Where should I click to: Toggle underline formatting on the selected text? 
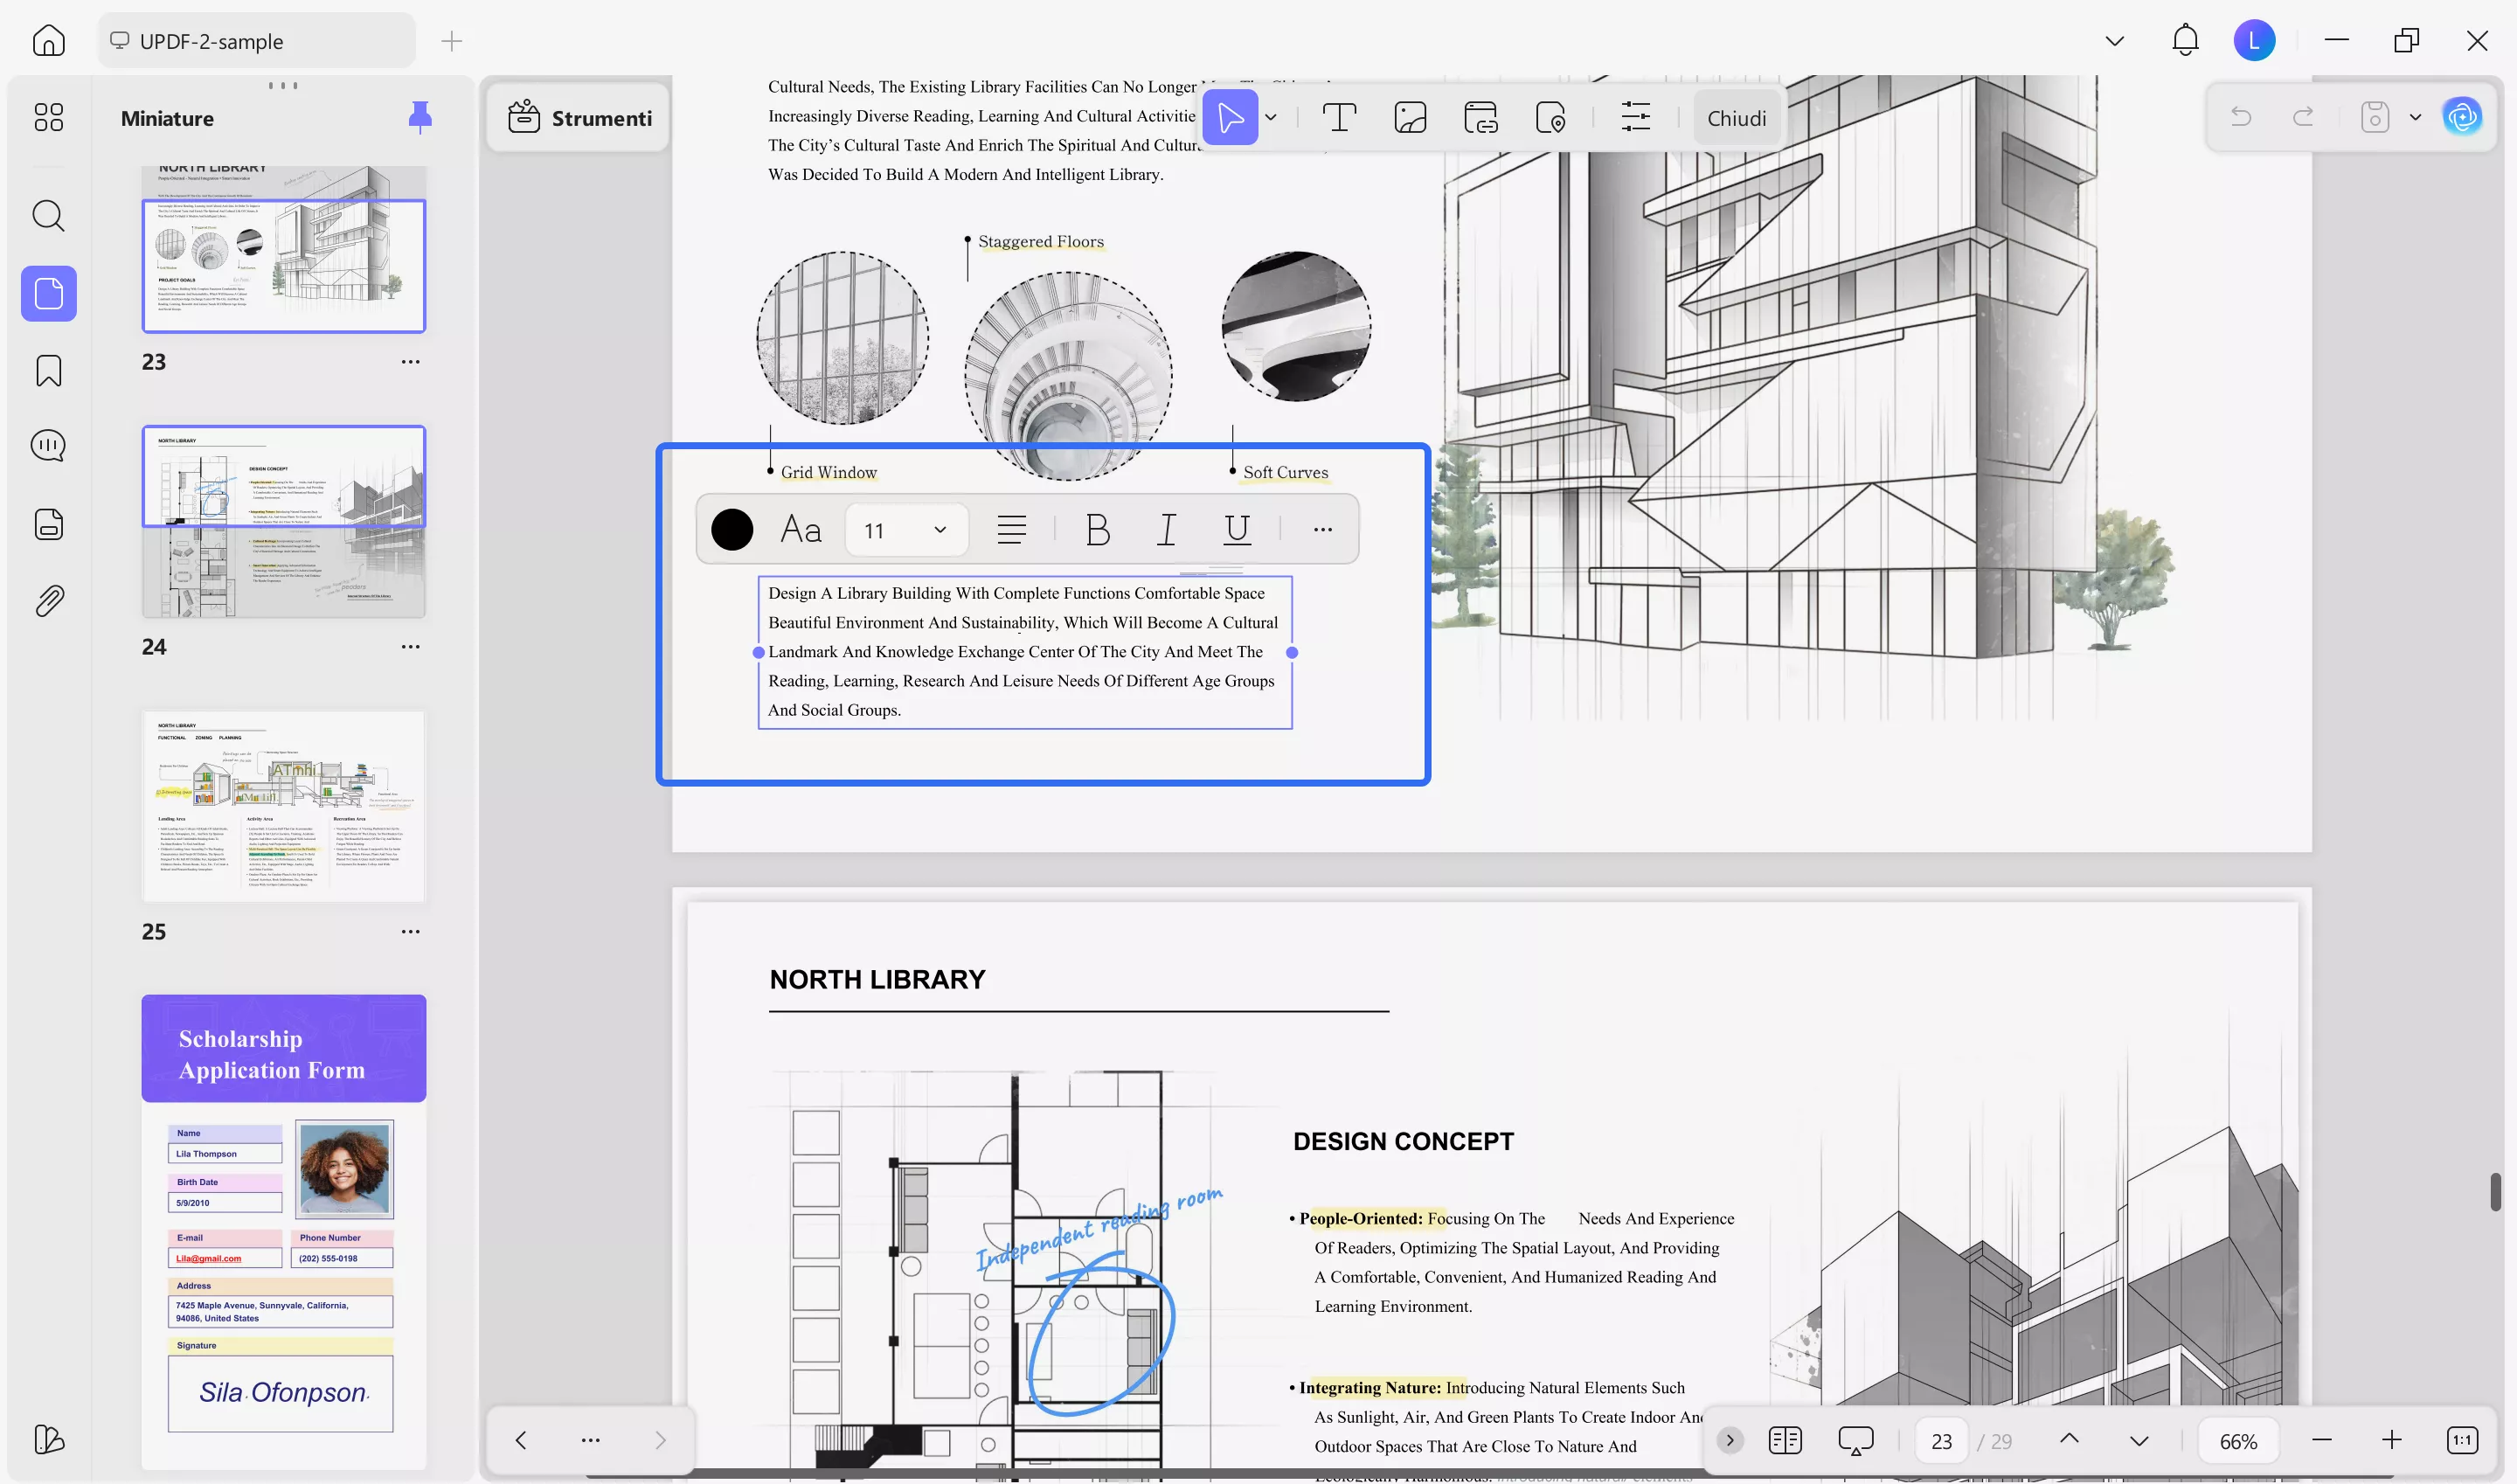1236,529
